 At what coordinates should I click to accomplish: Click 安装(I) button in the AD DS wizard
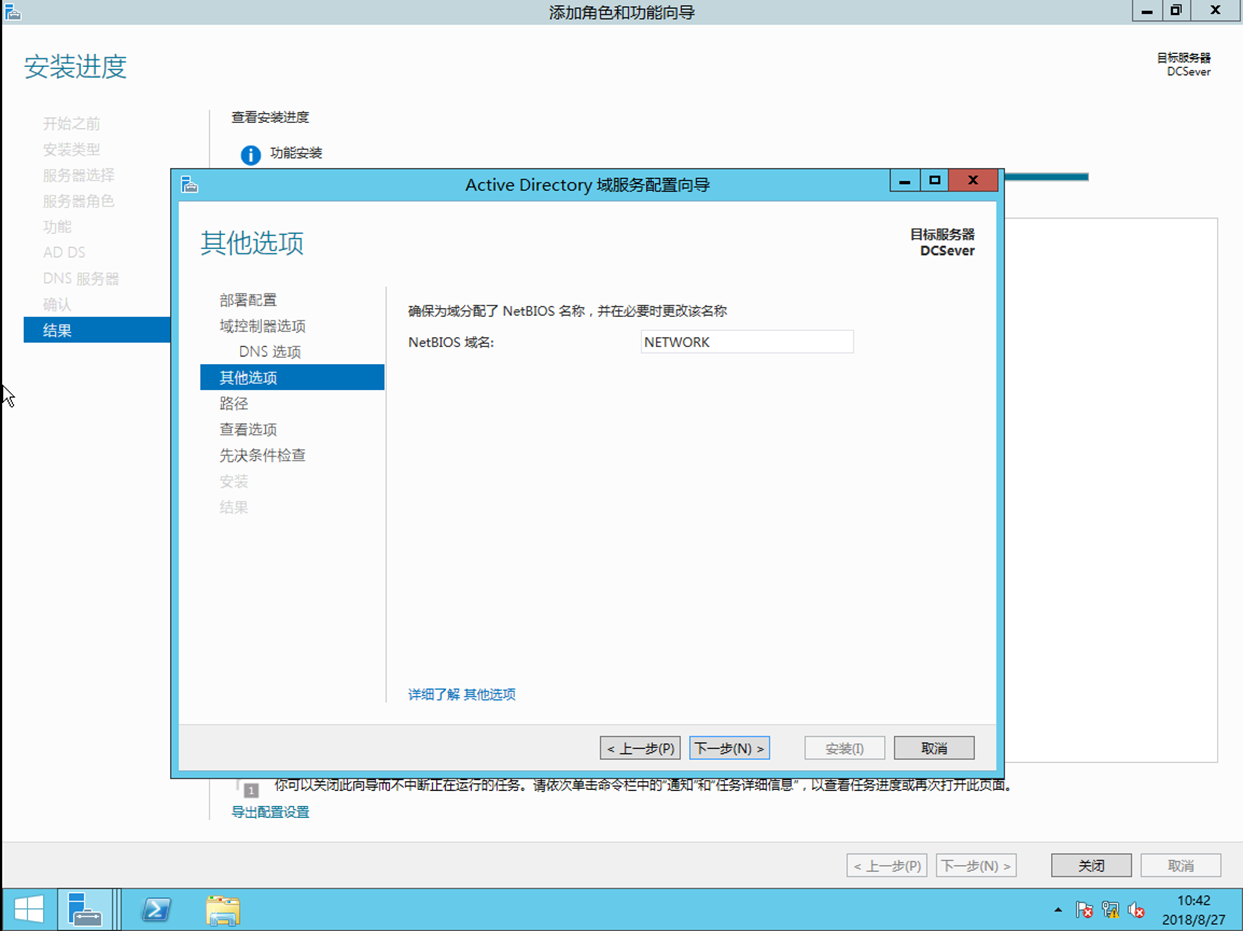coord(845,748)
